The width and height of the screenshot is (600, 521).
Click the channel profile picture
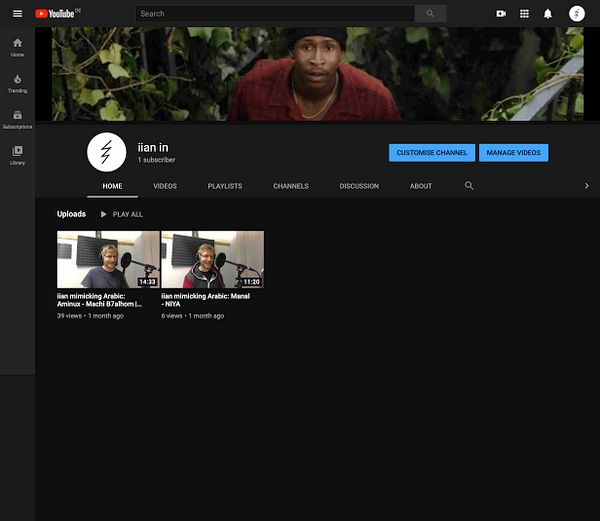[106, 152]
